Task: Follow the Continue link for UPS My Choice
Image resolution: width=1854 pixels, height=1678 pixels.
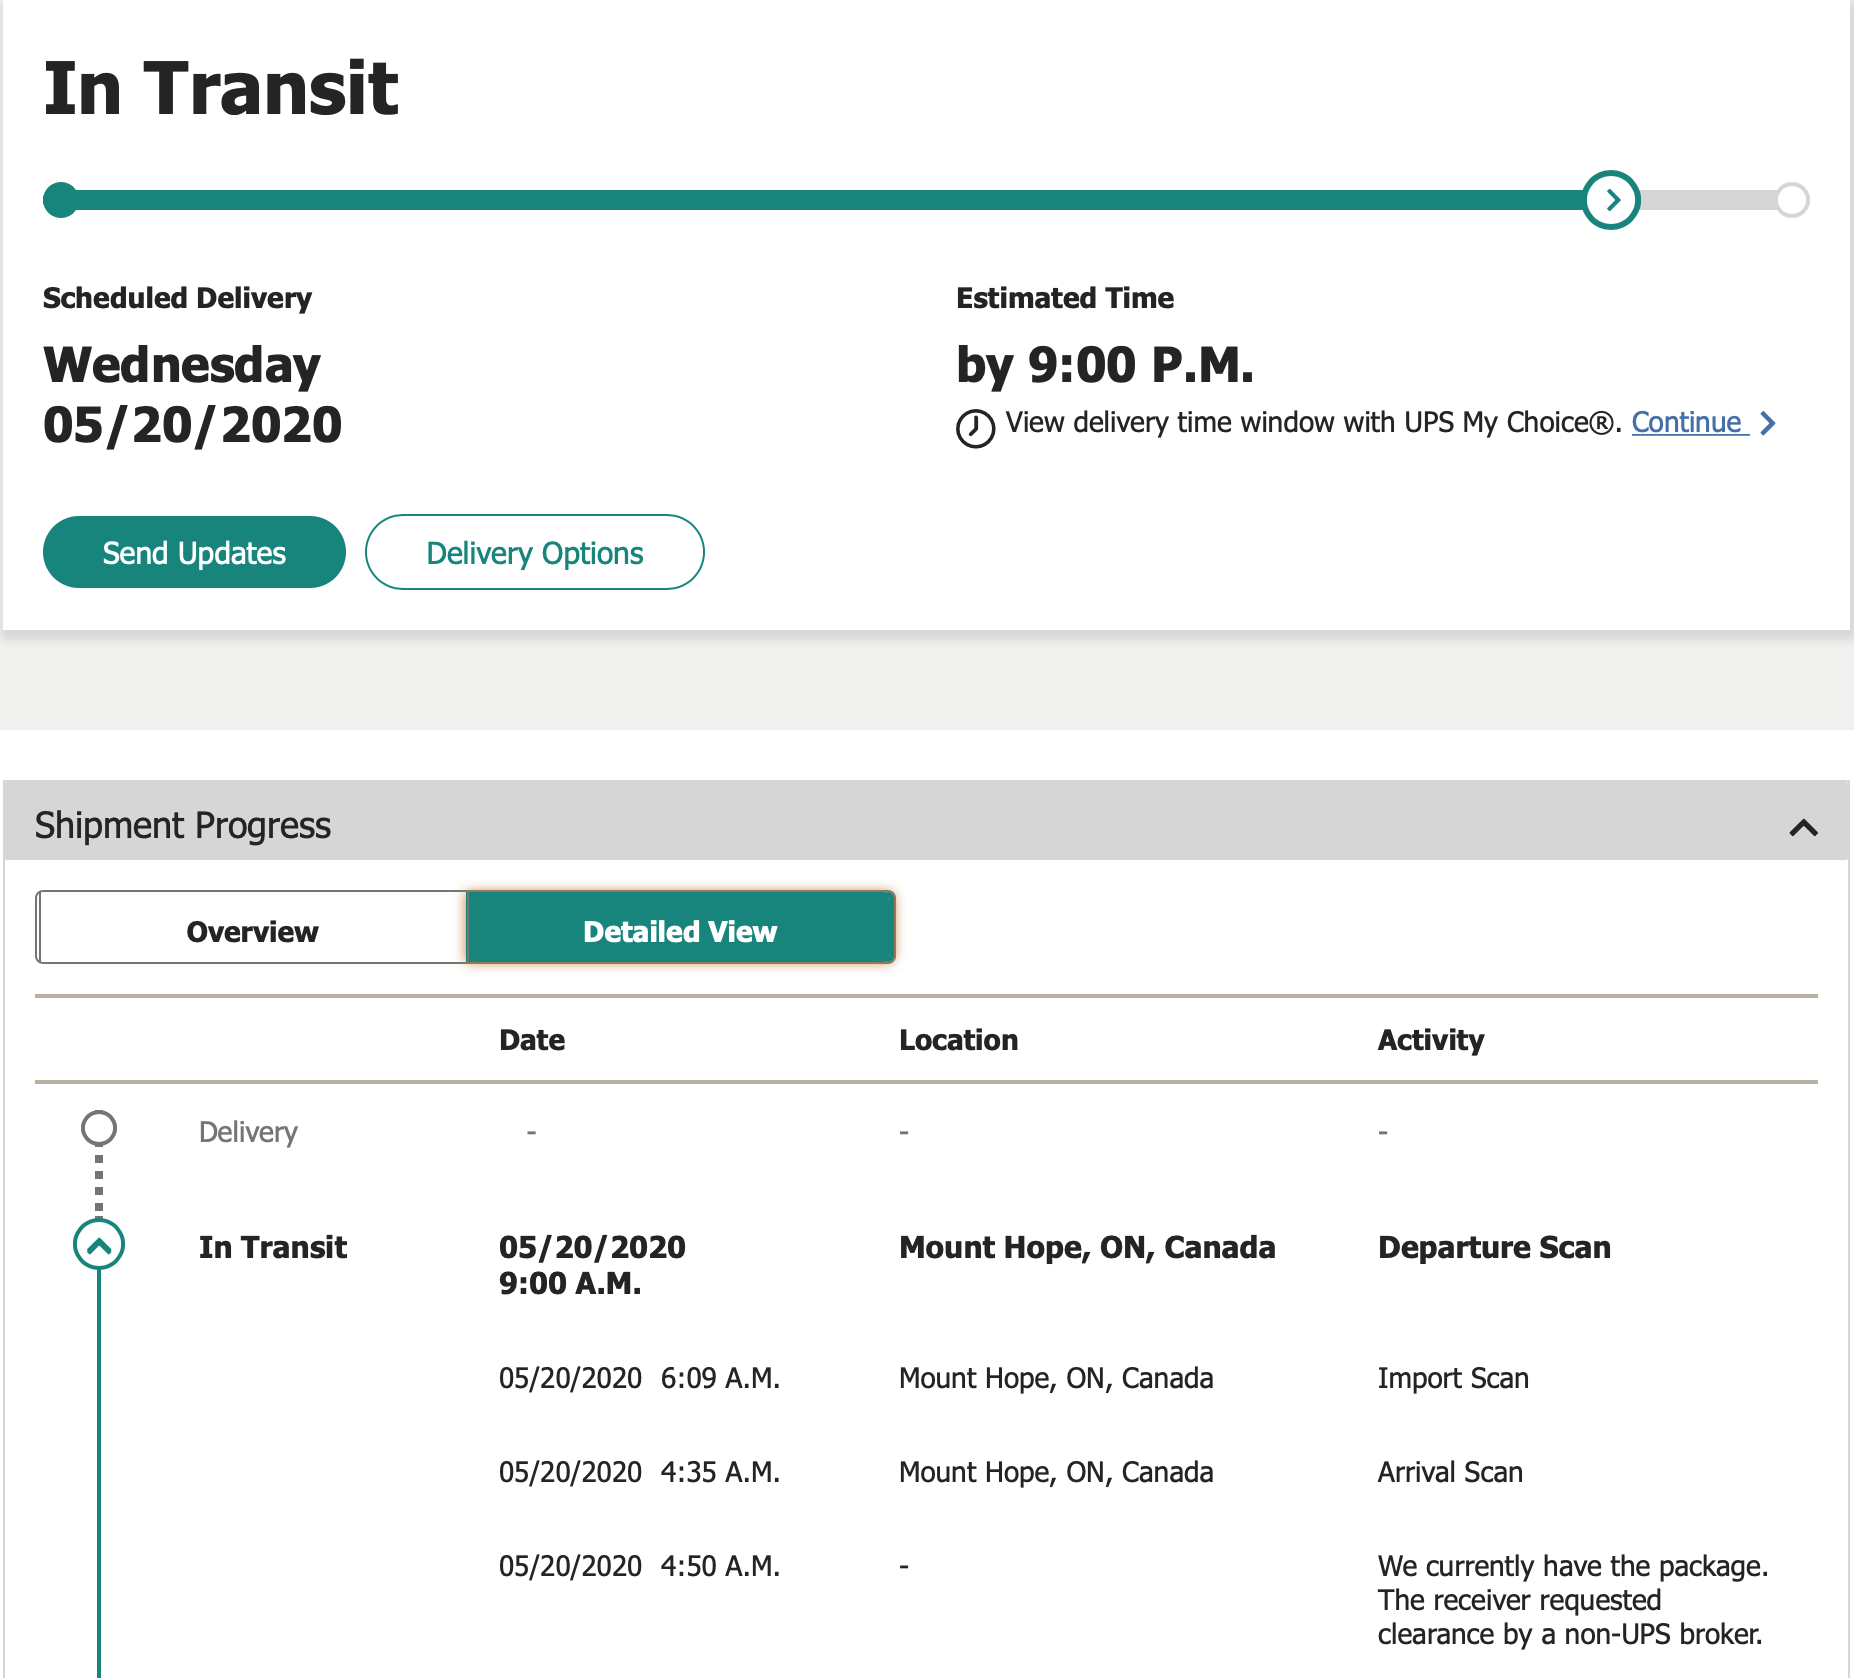Action: (1687, 423)
